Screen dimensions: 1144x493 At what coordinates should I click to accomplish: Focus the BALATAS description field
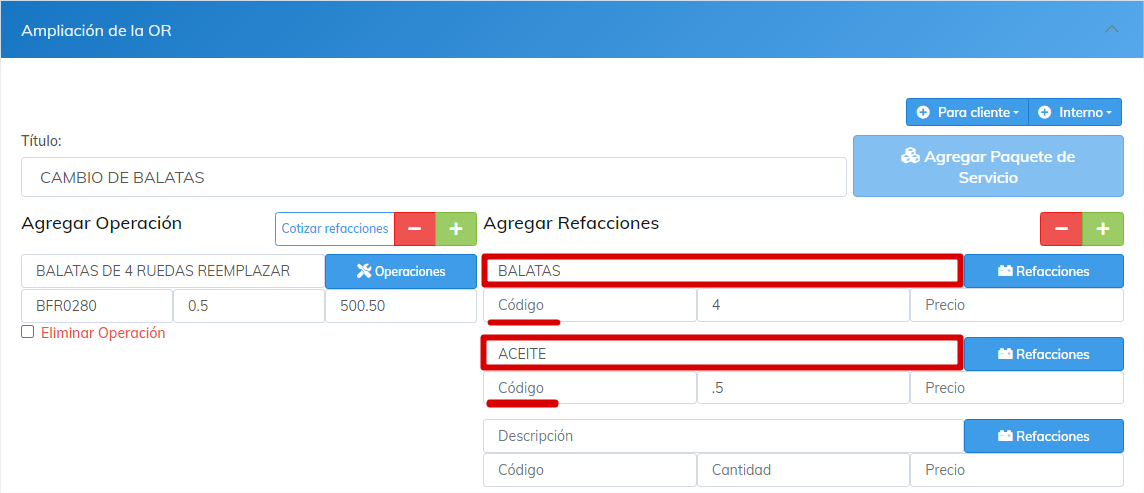click(x=722, y=271)
